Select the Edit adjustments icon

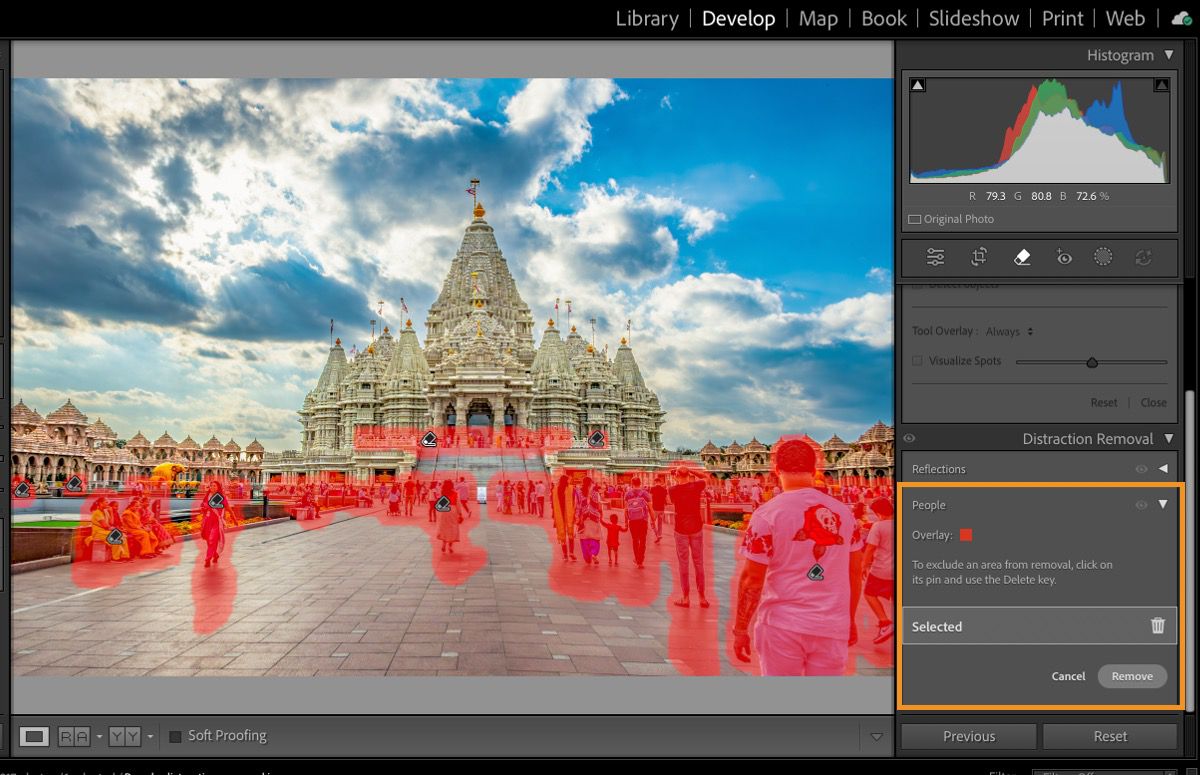[936, 257]
